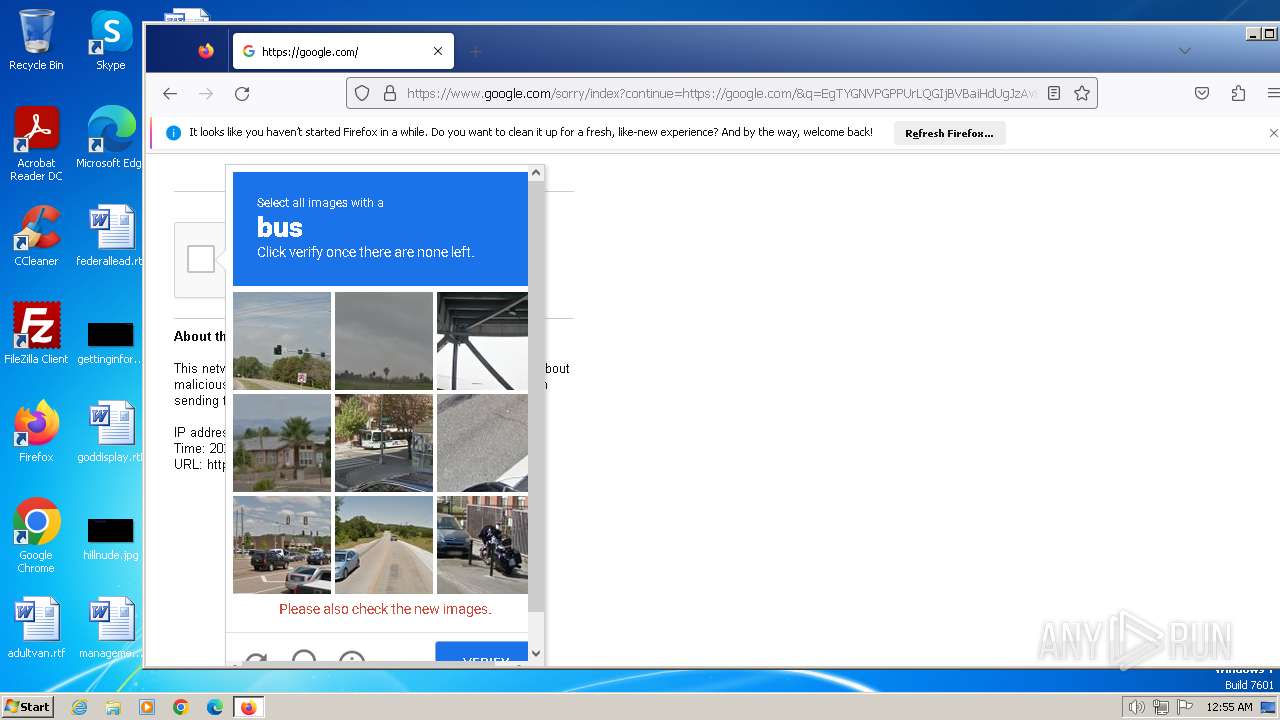The width and height of the screenshot is (1280, 720).
Task: Go forward in Firefox history
Action: [x=206, y=93]
